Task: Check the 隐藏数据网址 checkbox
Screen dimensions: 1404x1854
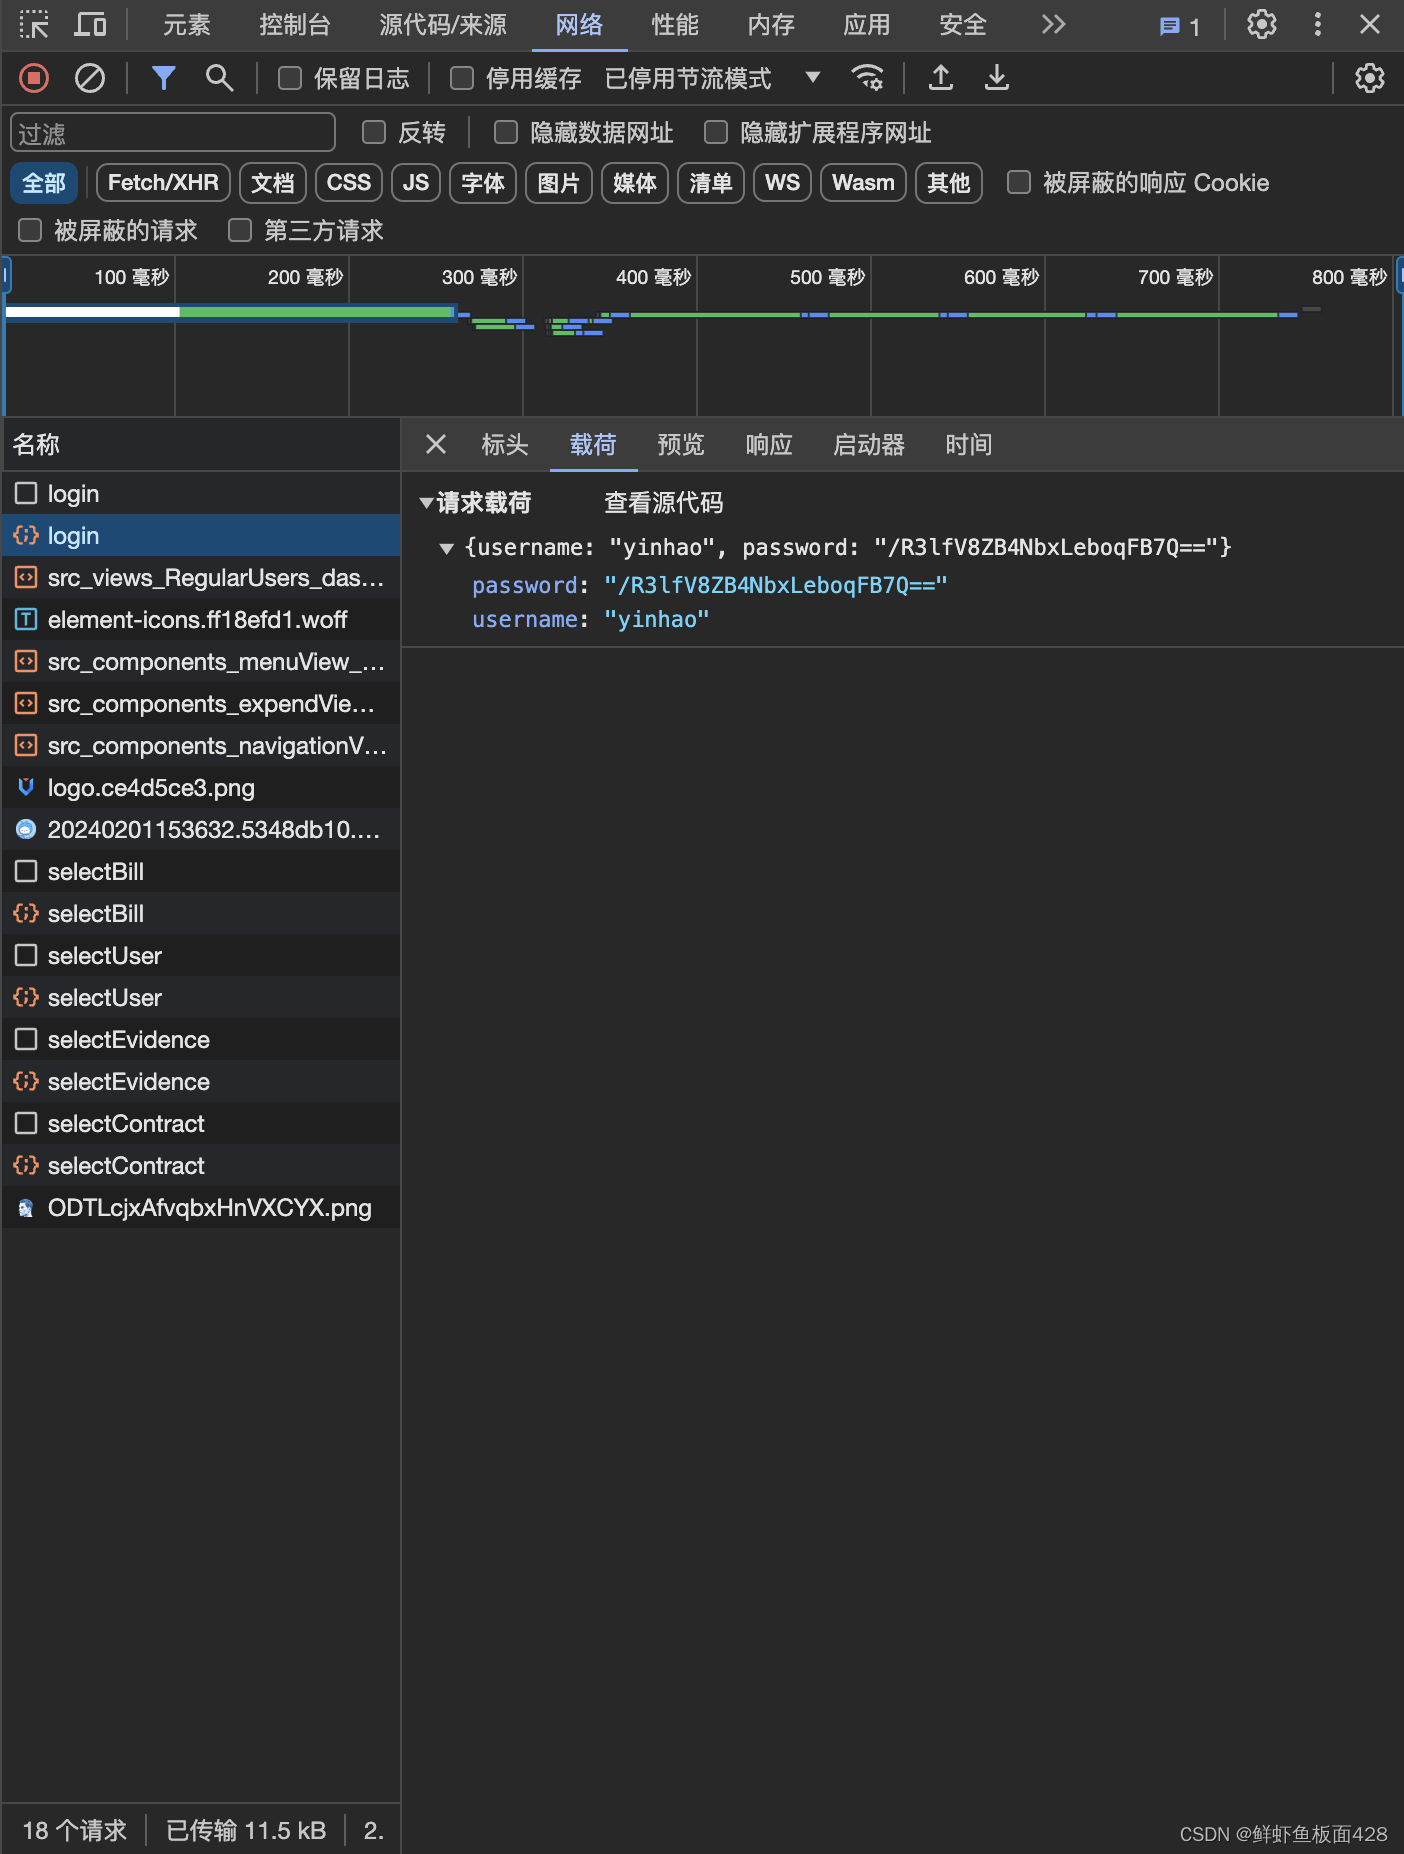Action: click(506, 132)
